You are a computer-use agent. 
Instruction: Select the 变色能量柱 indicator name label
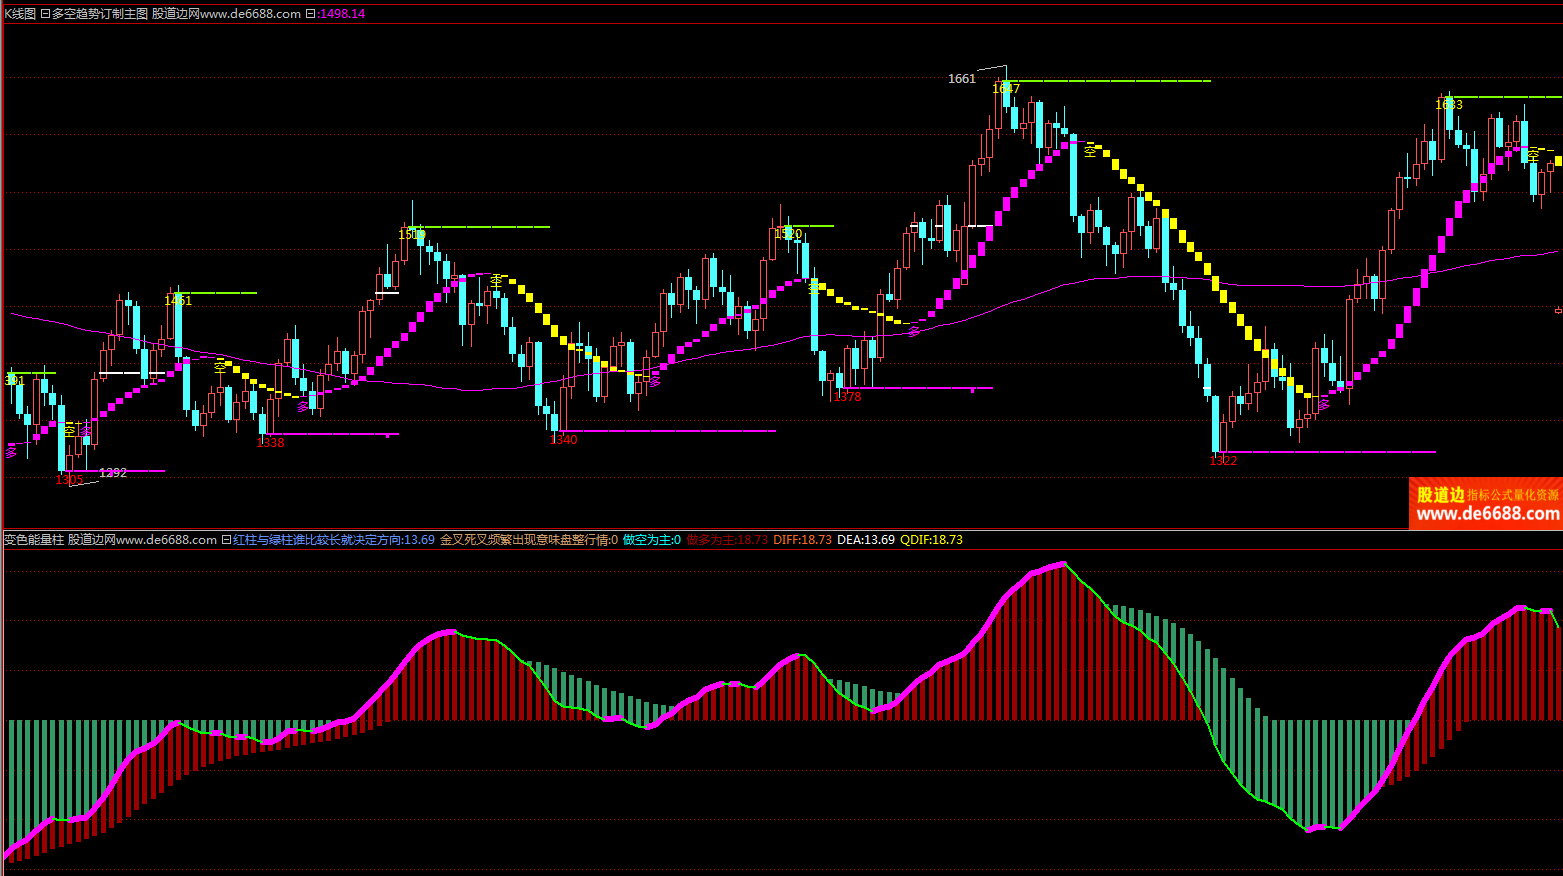[x=33, y=540]
